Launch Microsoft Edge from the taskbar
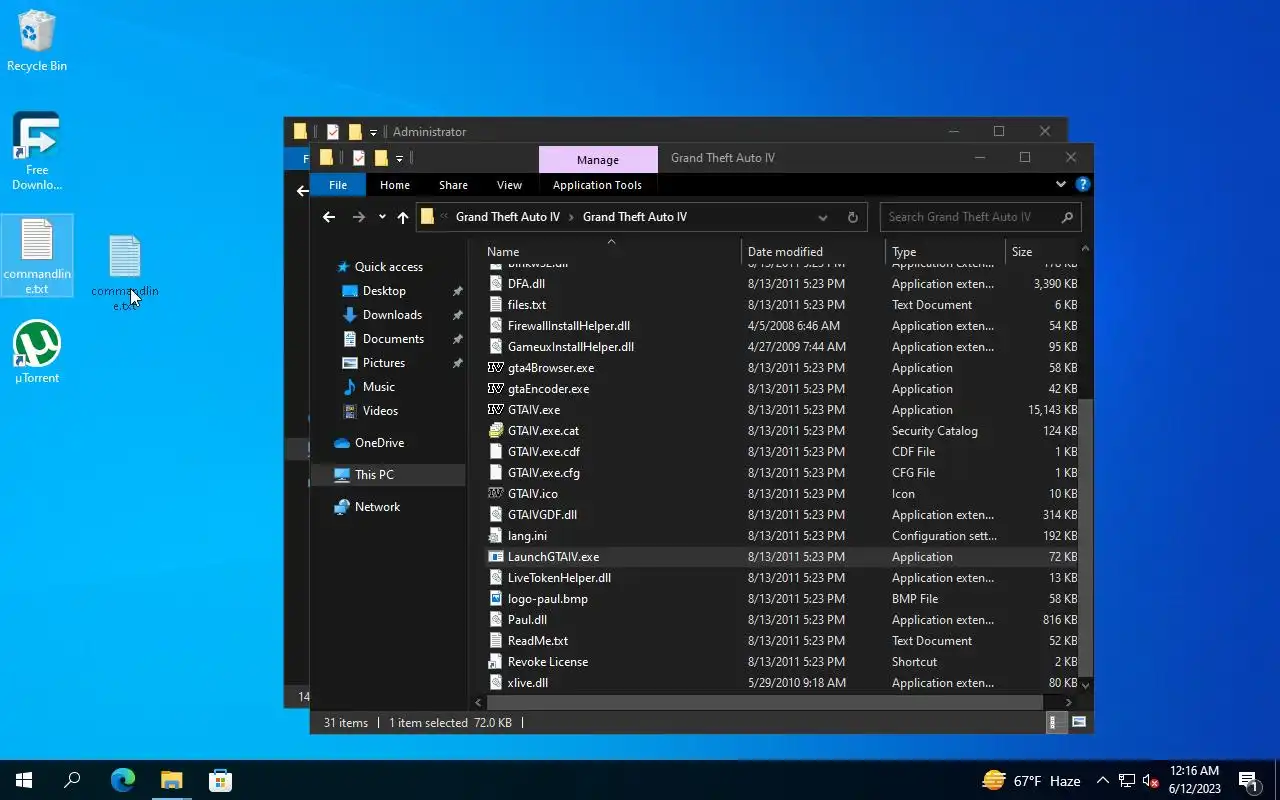Screen dimensions: 1280x800 point(122,780)
